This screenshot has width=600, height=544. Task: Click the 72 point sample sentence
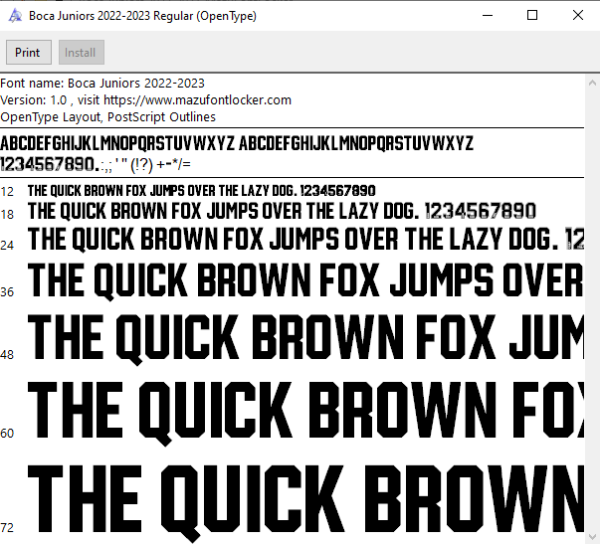tap(306, 502)
